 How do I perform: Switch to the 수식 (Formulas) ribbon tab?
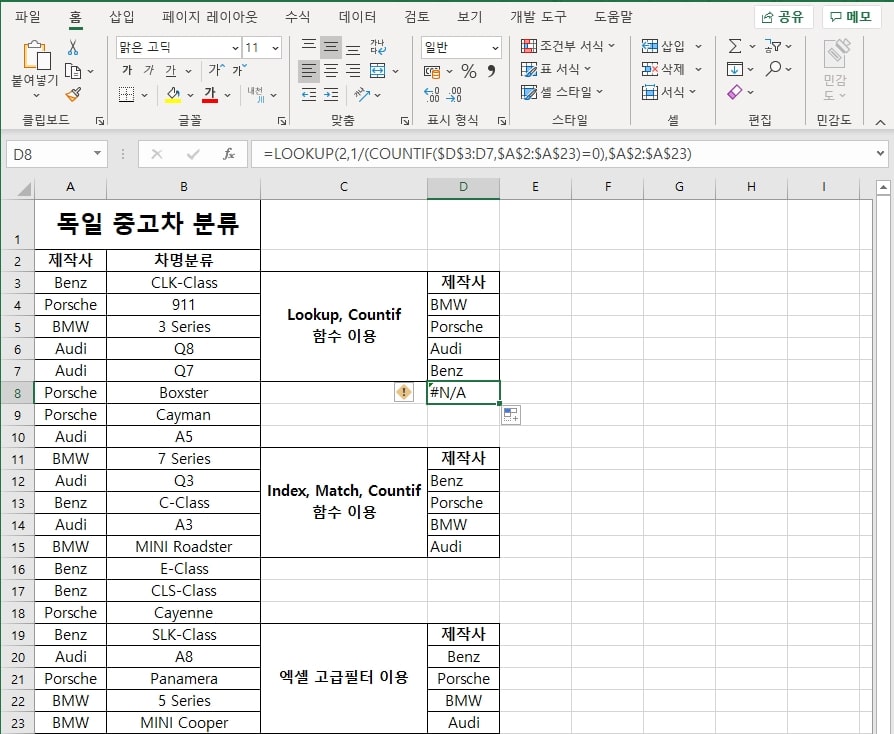pos(298,17)
